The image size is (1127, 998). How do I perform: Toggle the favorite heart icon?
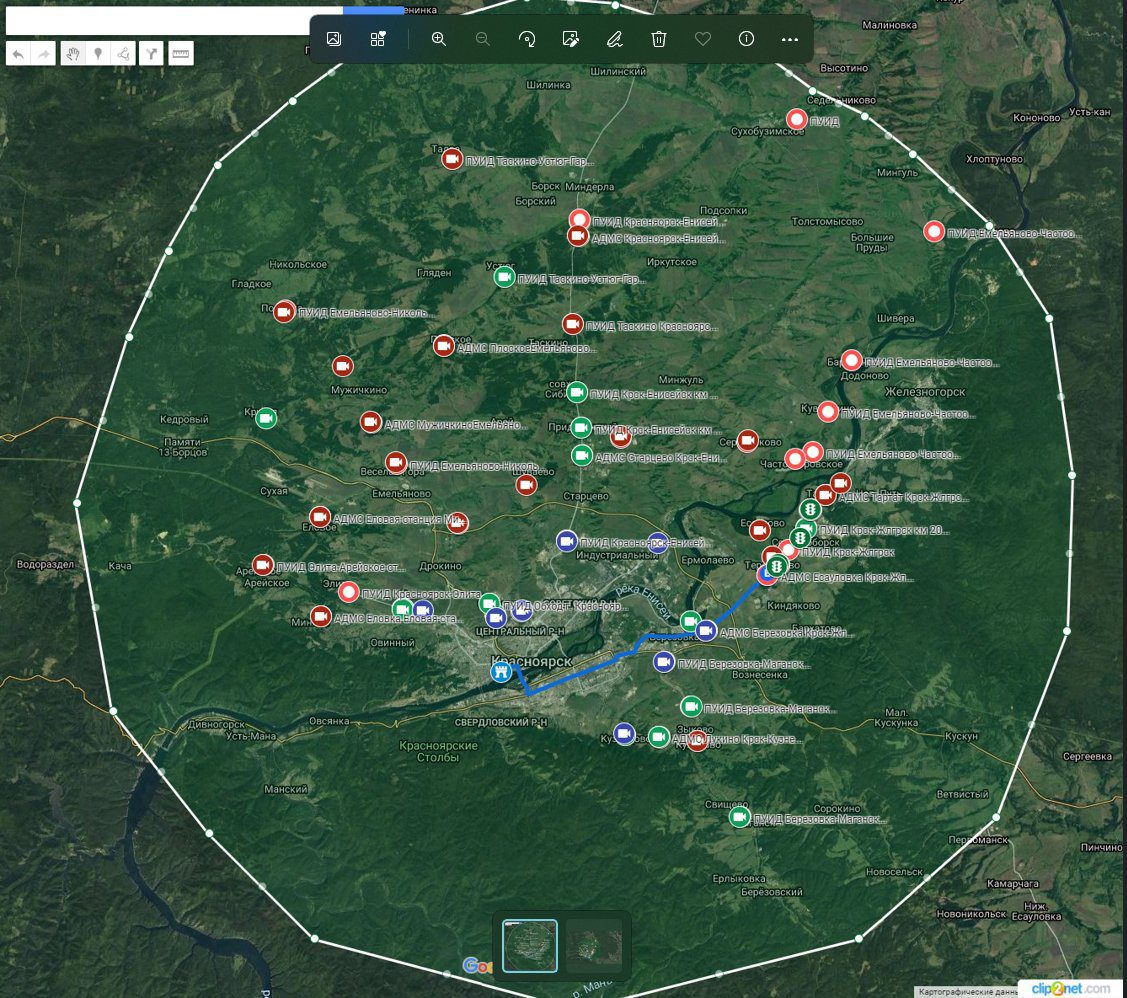click(x=702, y=39)
